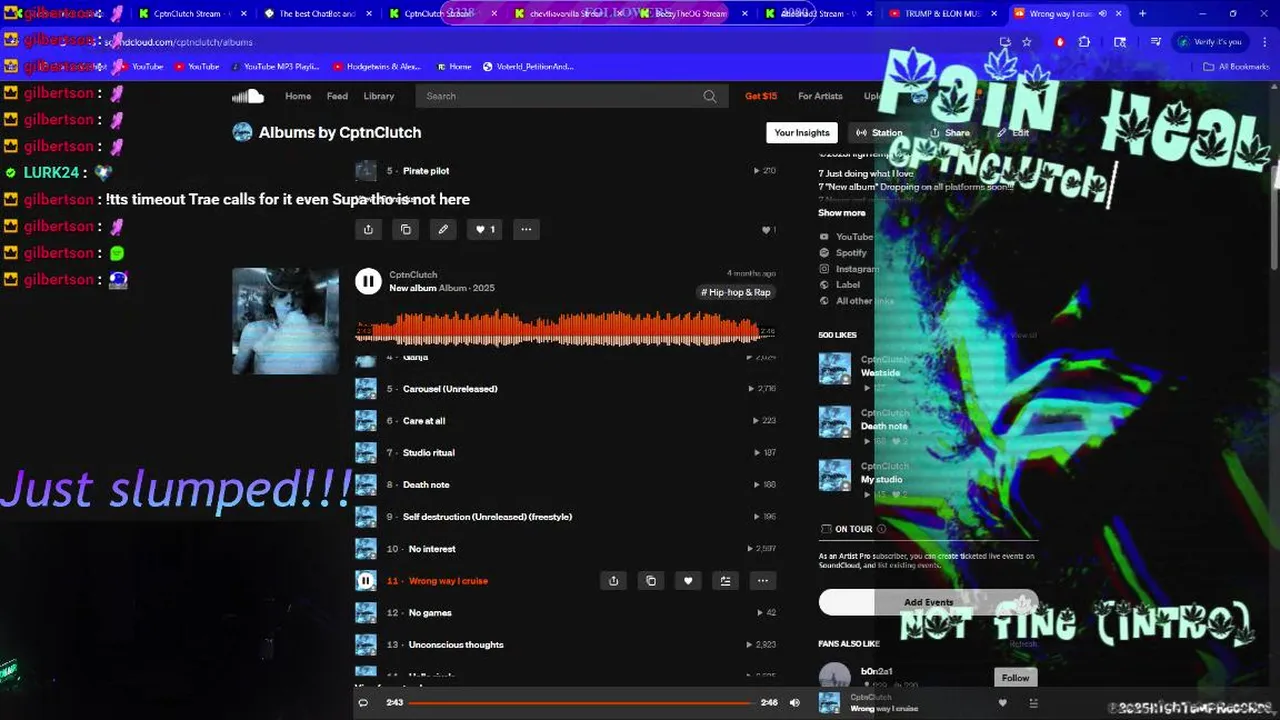Open a new browser tab
Screen dimensions: 1280x720
click(1142, 14)
